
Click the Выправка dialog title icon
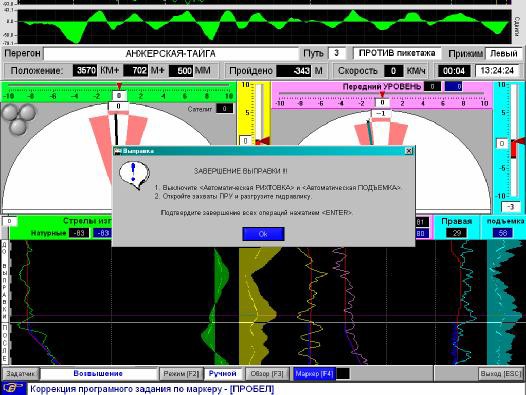pyautogui.click(x=117, y=151)
